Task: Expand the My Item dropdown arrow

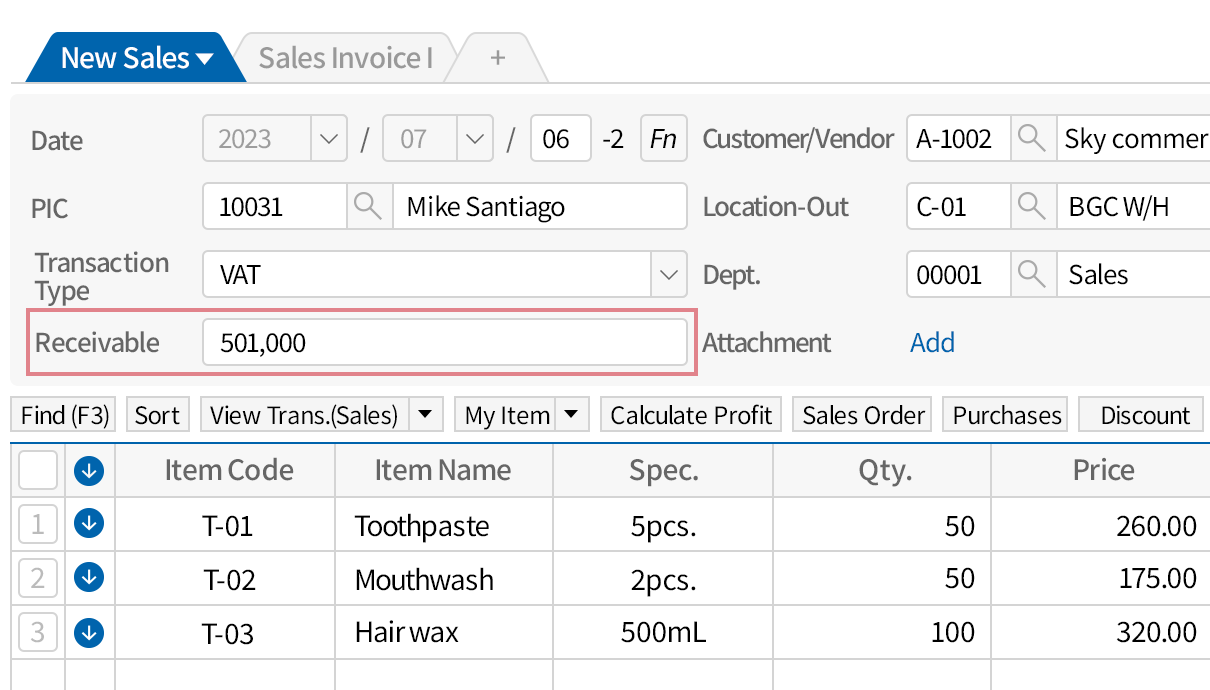Action: click(572, 414)
